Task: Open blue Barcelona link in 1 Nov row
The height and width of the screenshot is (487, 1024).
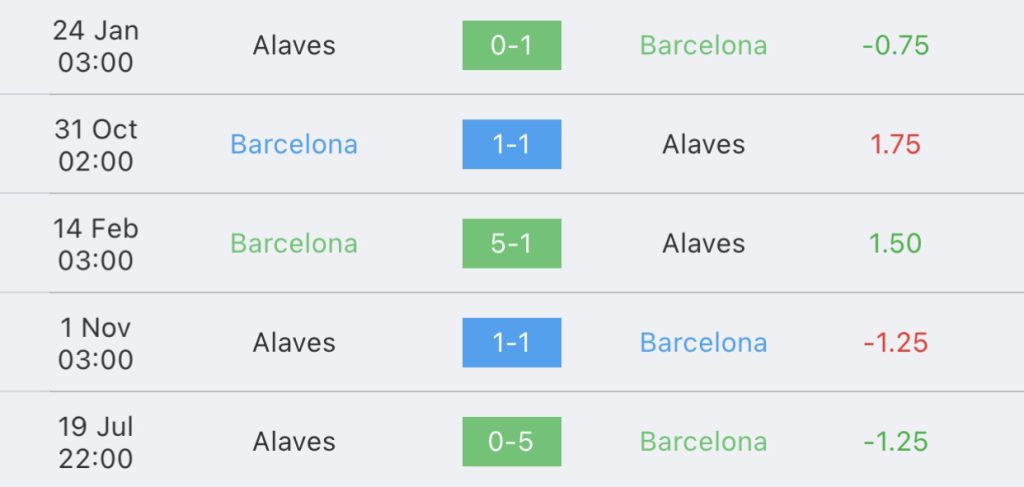Action: click(x=703, y=343)
